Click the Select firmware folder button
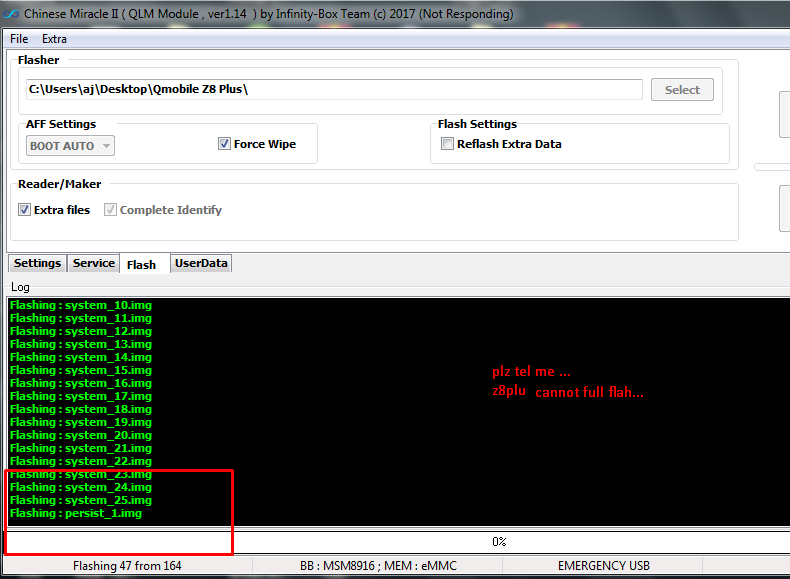 (682, 90)
